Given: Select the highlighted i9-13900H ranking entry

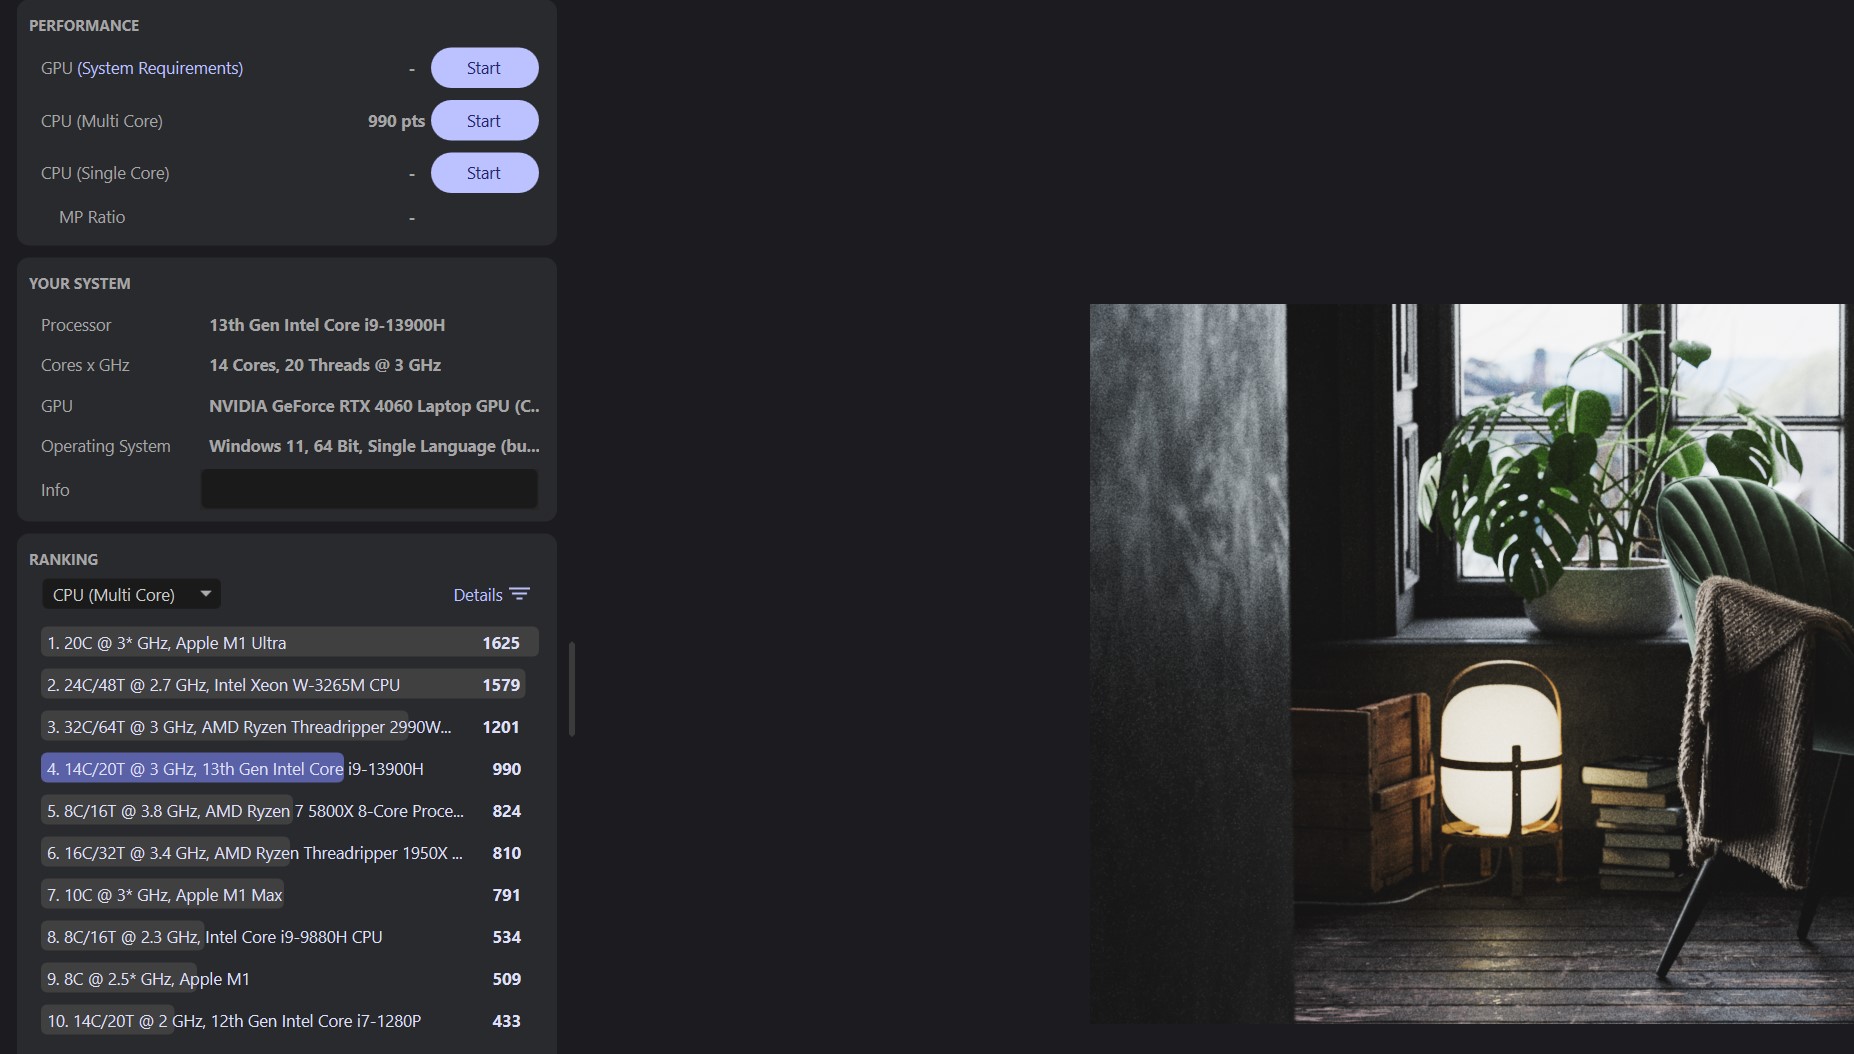Looking at the screenshot, I should point(289,769).
